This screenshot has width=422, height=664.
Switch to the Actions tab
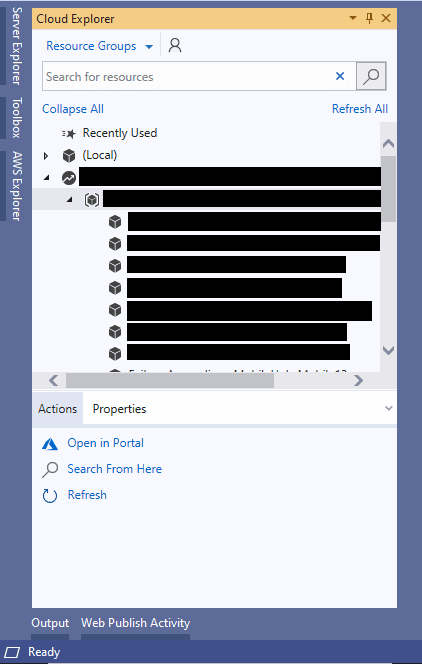58,409
